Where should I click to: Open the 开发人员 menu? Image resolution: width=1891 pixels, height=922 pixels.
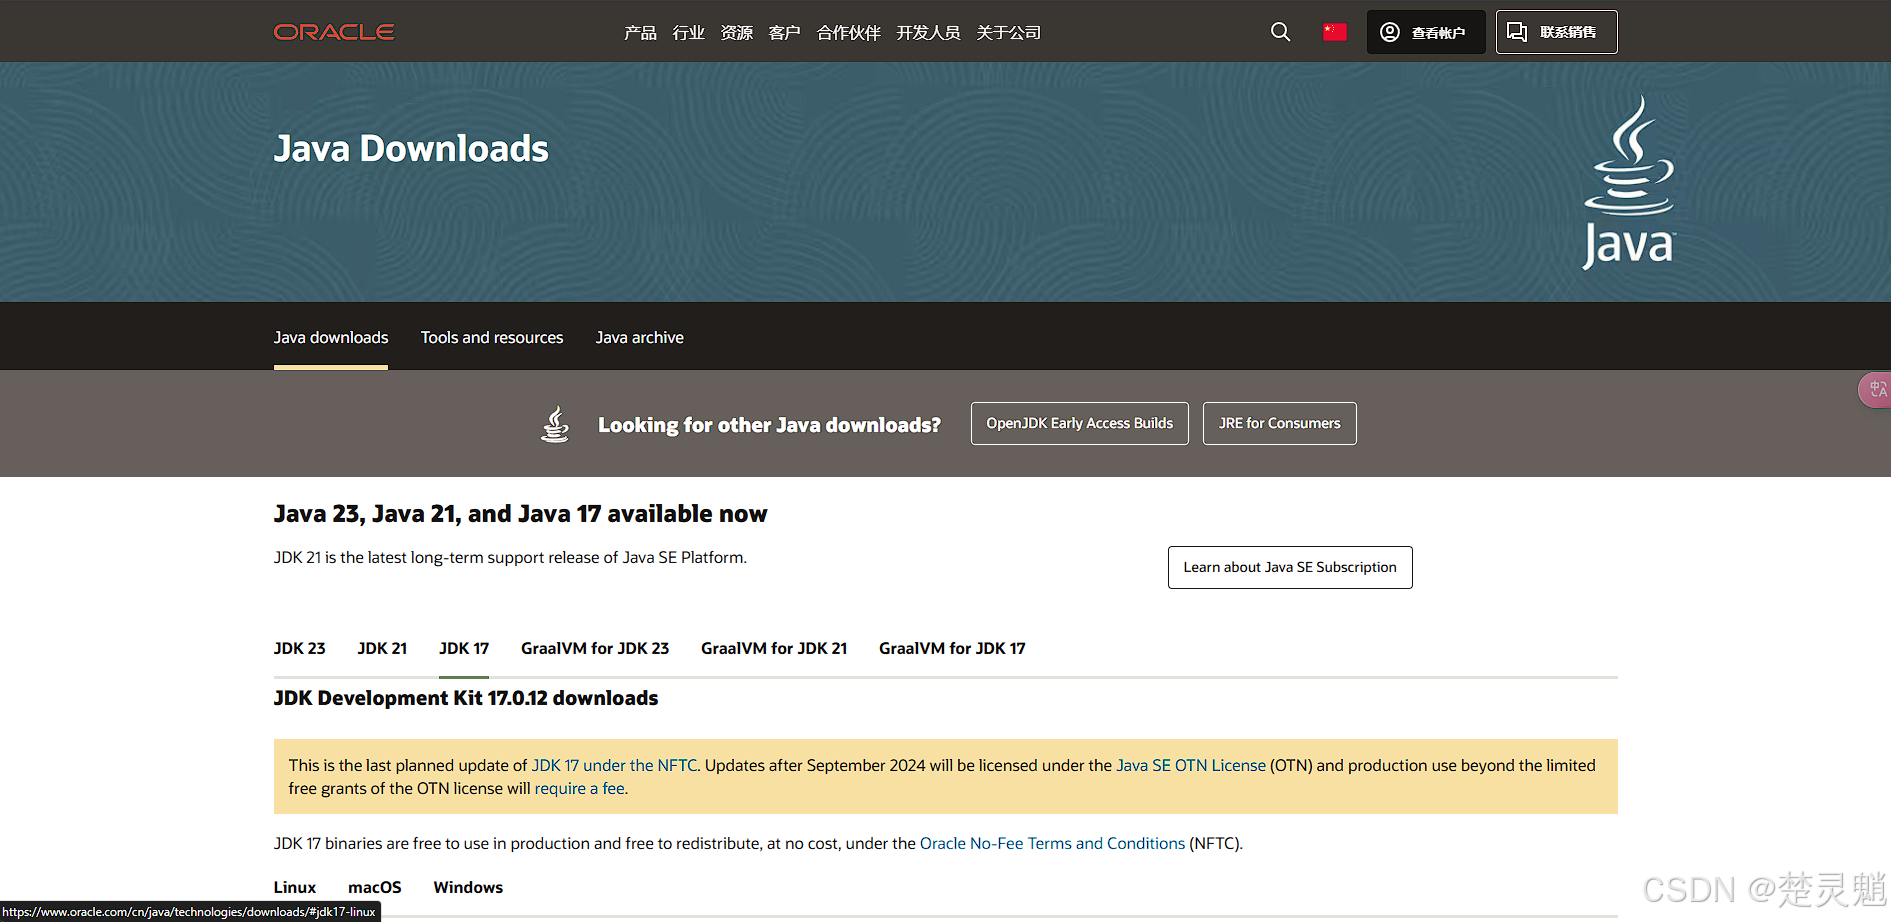929,33
